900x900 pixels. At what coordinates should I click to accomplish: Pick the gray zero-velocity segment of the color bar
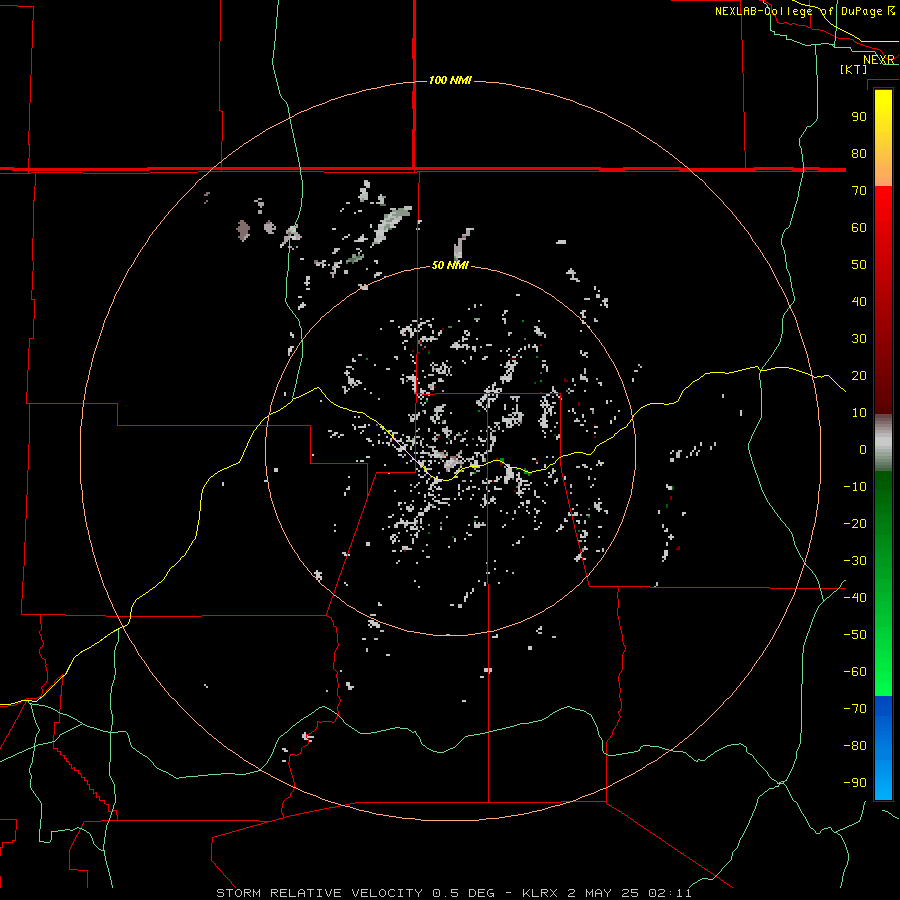[883, 443]
